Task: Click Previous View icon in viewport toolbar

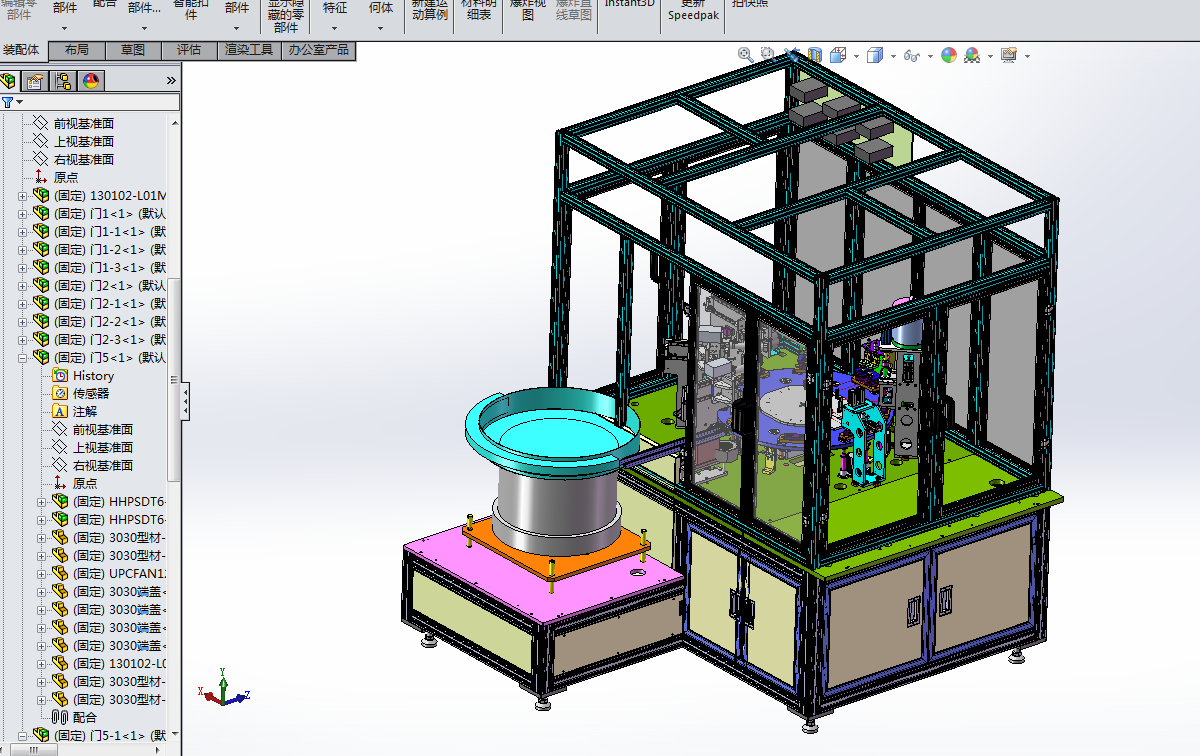Action: [792, 55]
